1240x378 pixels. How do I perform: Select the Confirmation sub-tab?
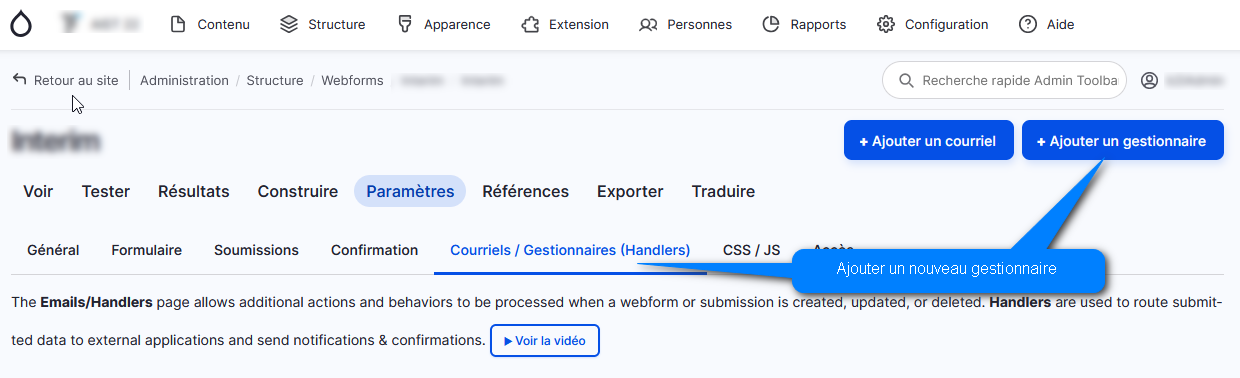375,250
